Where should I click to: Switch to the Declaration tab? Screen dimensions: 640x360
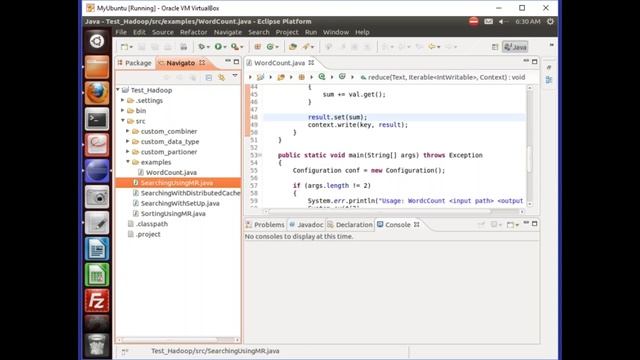point(350,225)
